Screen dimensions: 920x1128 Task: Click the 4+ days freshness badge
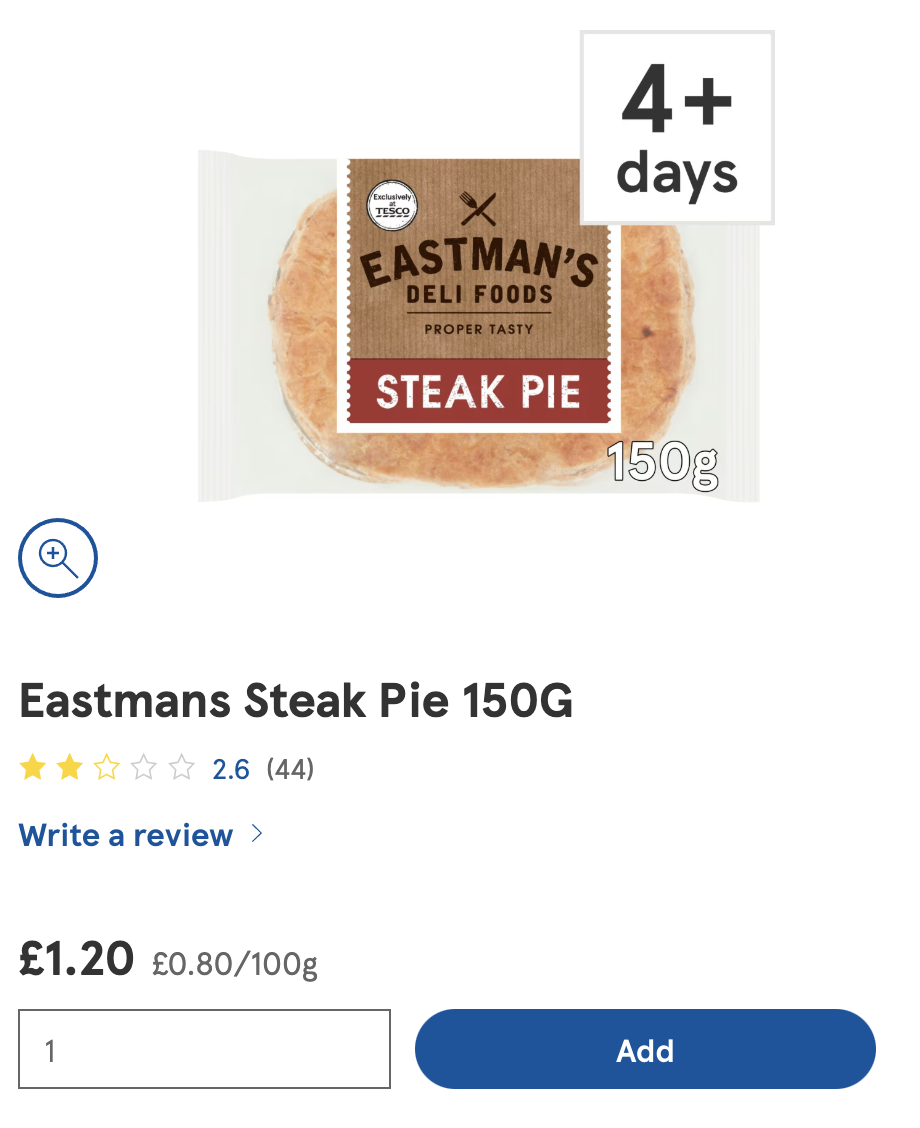click(677, 127)
